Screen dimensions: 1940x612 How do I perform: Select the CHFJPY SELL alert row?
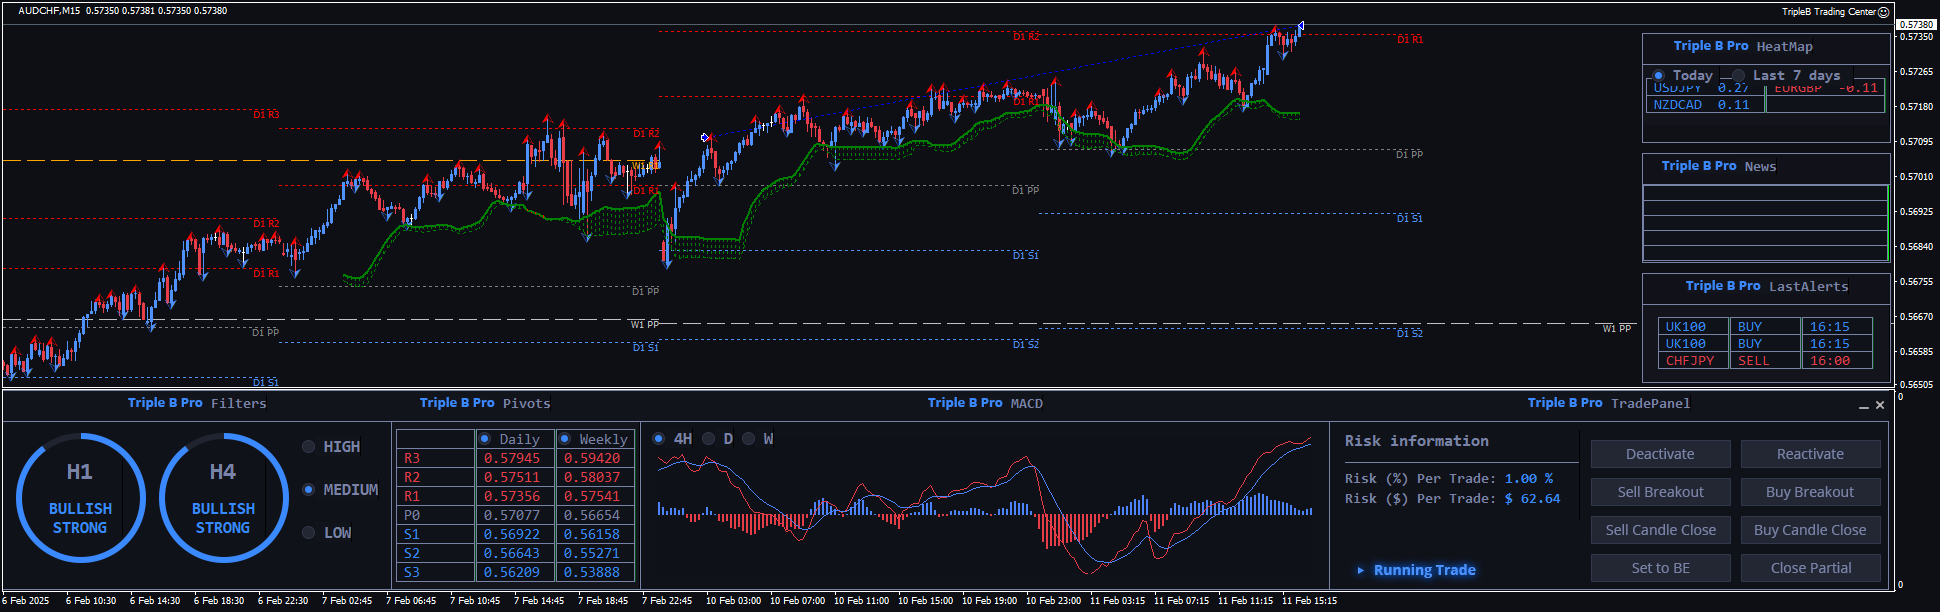(1765, 361)
